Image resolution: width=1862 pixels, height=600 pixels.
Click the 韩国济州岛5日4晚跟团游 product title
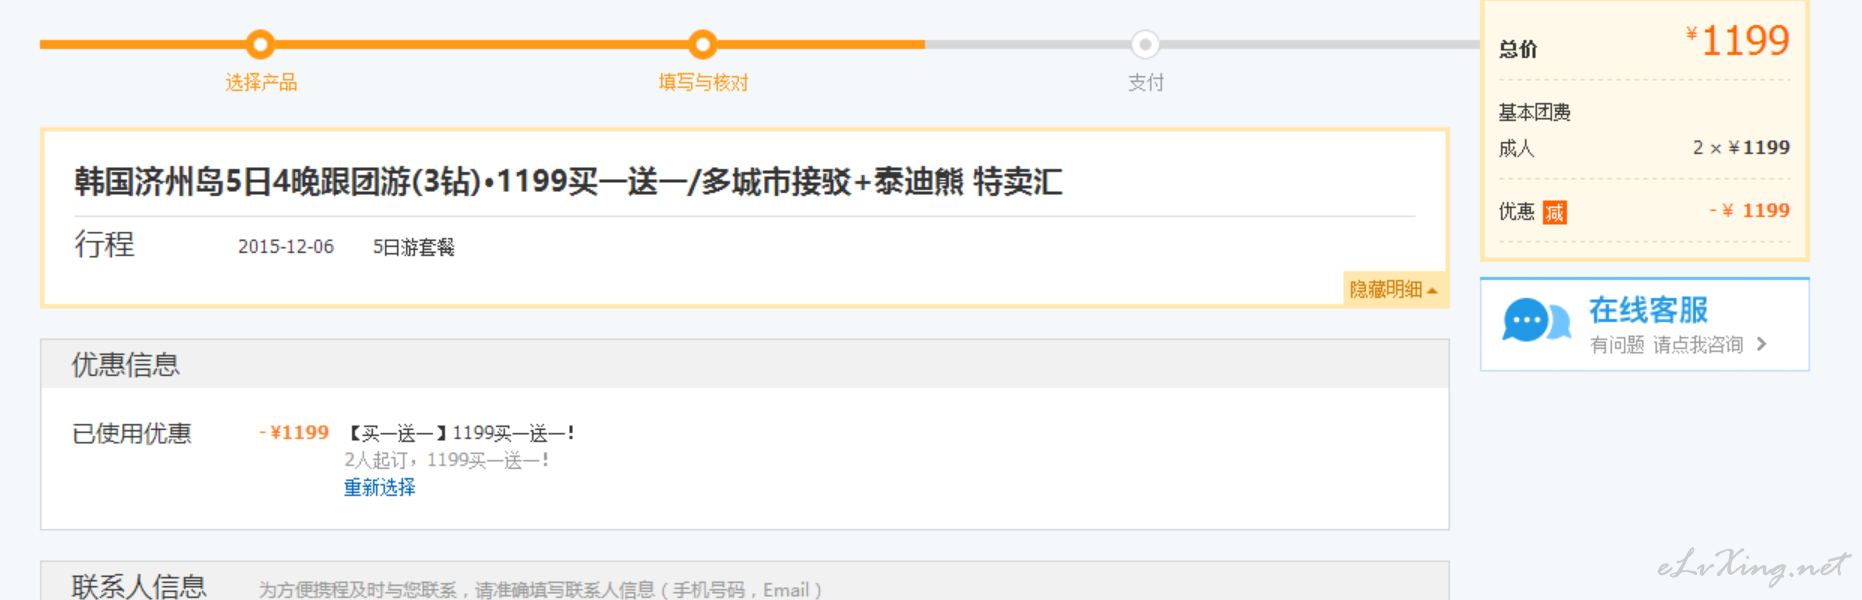[x=568, y=181]
